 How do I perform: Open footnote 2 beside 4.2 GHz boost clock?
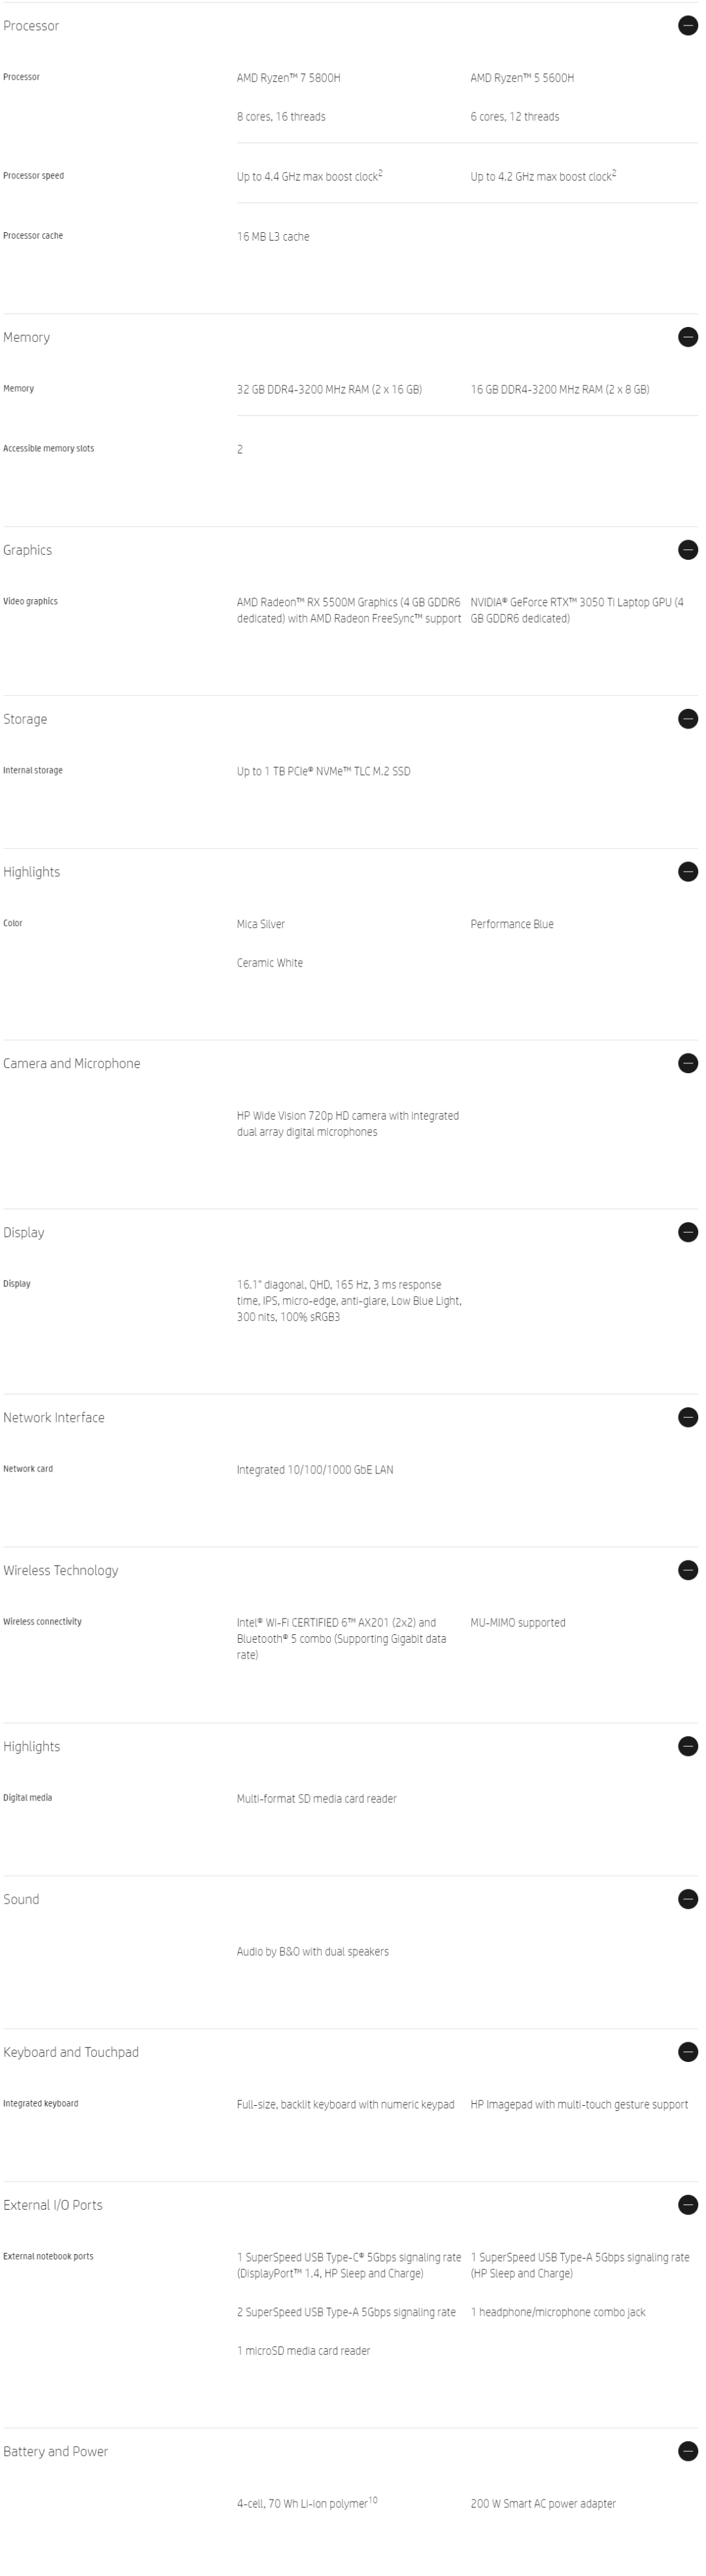614,173
